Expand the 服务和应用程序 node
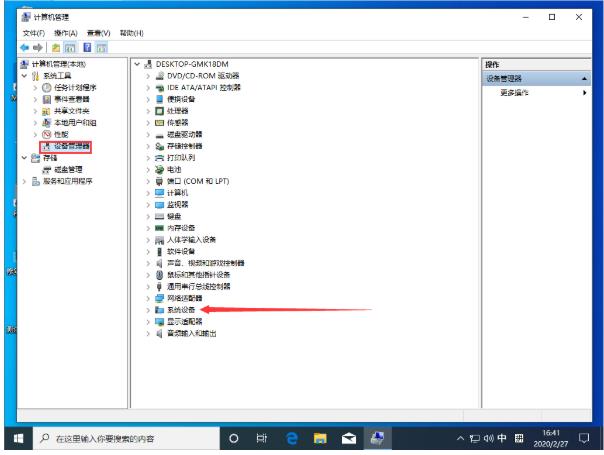604x455 pixels. tap(24, 181)
